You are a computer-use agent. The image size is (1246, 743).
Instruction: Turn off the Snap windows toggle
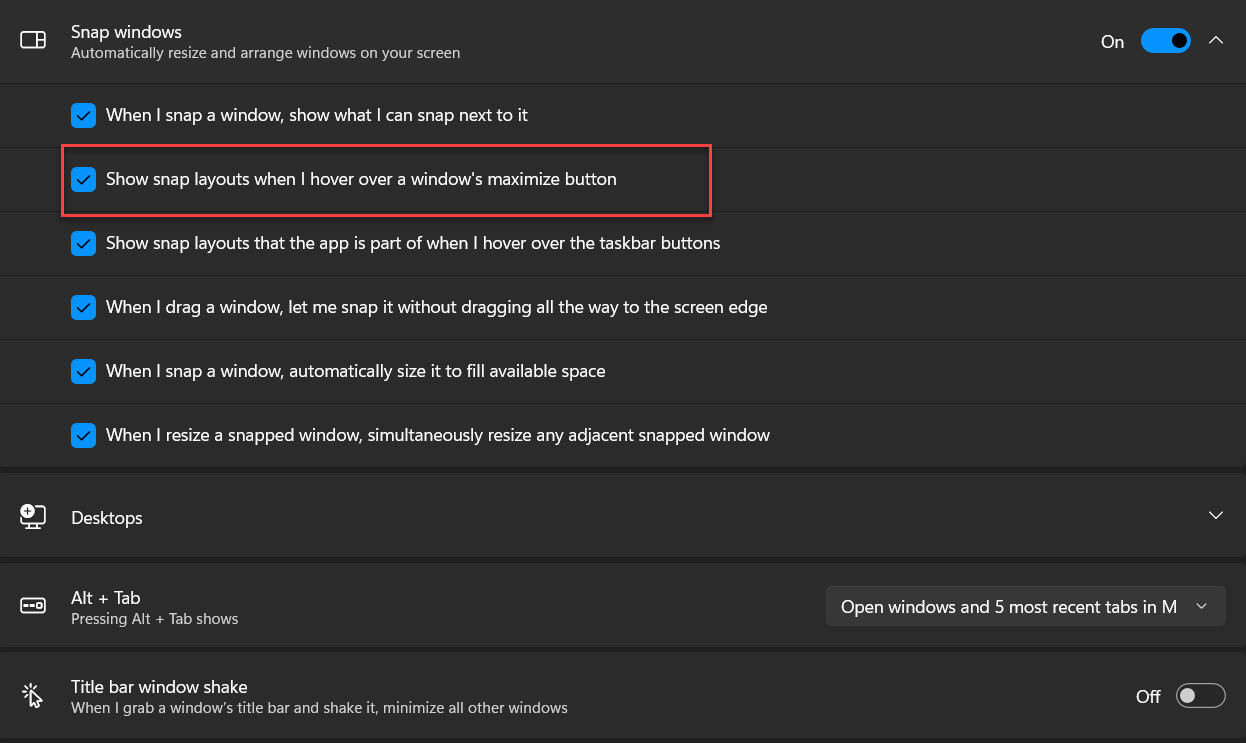(1165, 41)
